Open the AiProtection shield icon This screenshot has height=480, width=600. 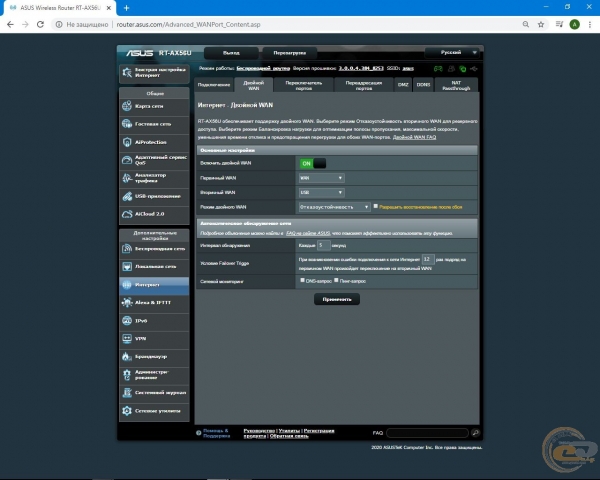[x=127, y=142]
